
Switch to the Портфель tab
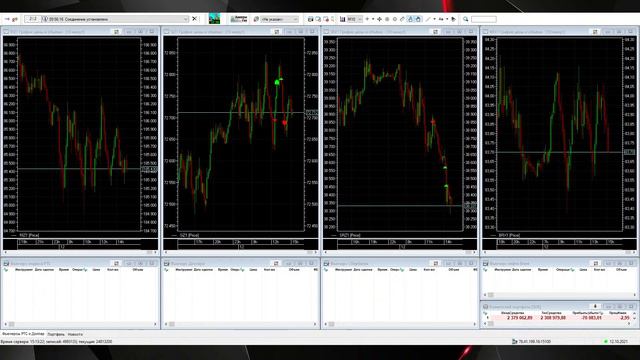tap(56, 334)
